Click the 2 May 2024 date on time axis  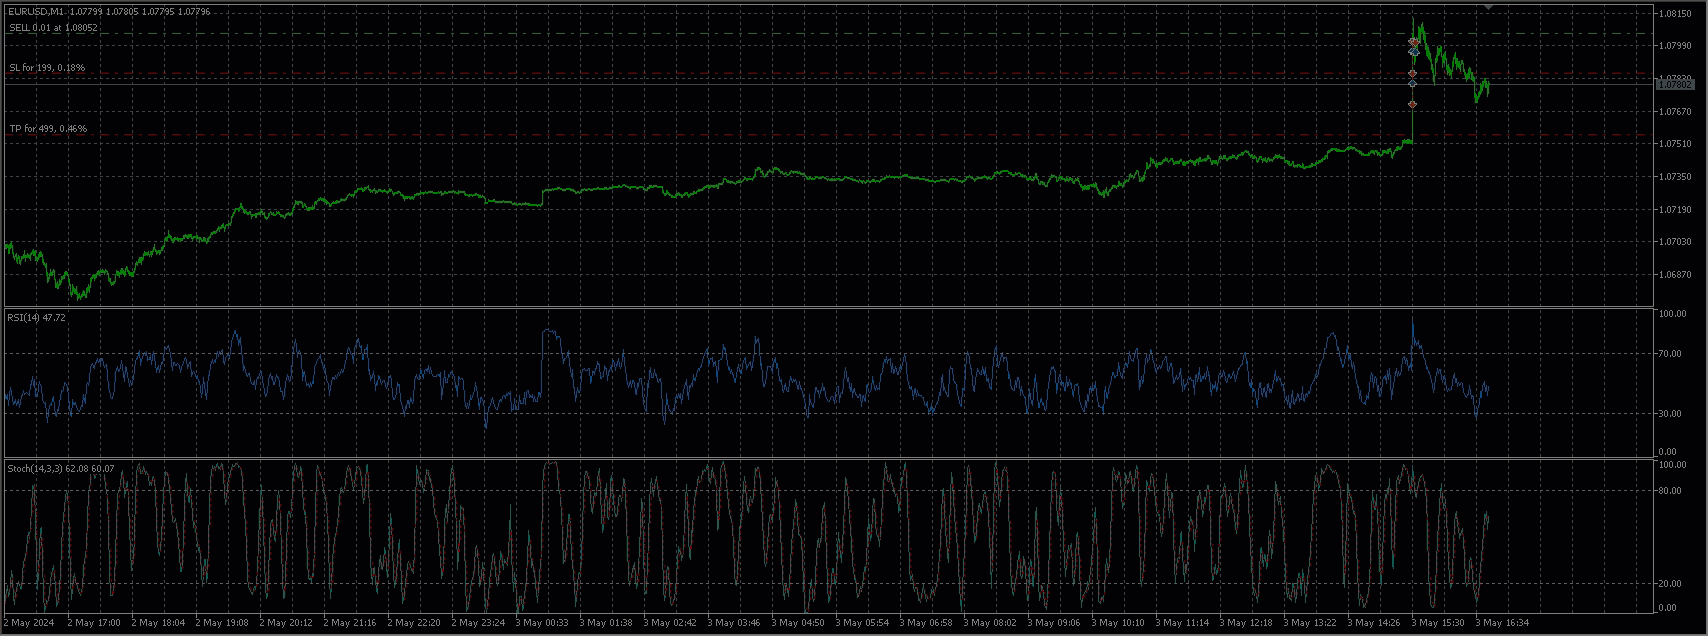(29, 623)
